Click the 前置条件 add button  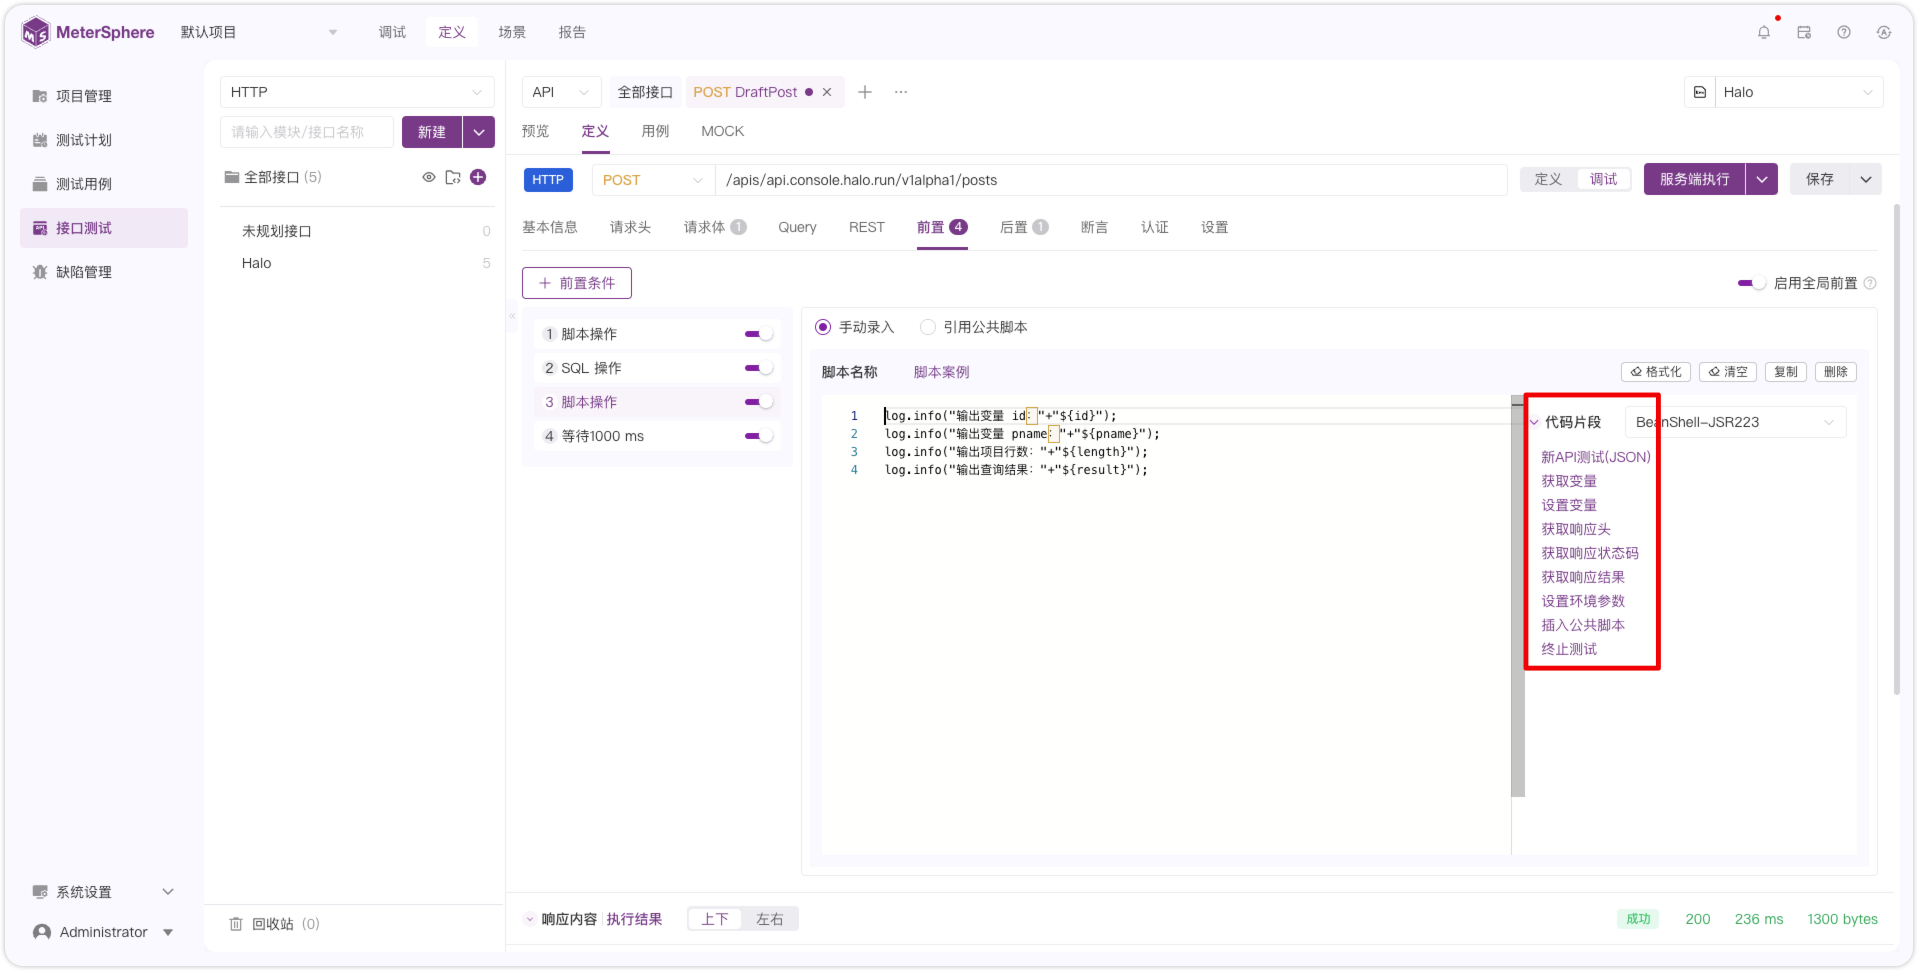pyautogui.click(x=577, y=283)
